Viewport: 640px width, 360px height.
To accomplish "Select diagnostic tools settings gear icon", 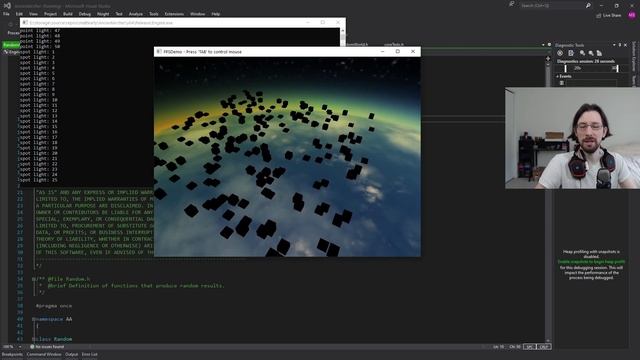I will pos(560,53).
